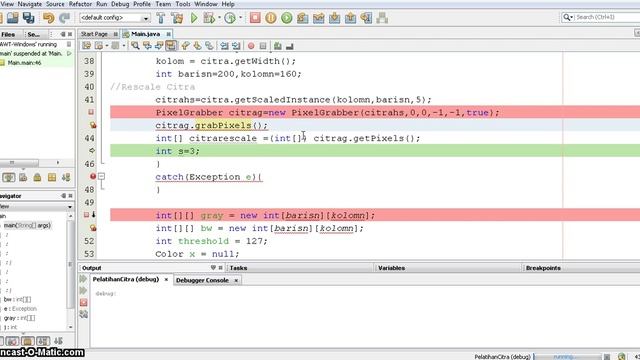Open the Tools menu
Viewport: 640px width, 360px height.
coord(183,4)
